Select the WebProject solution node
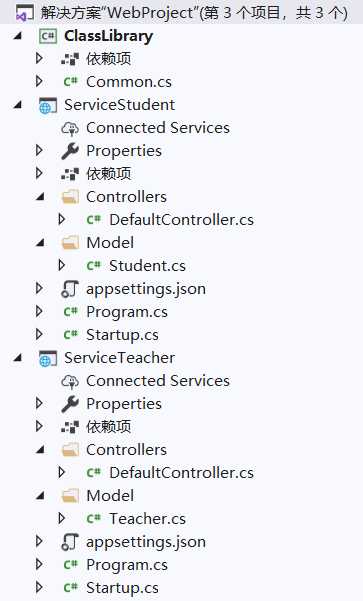Screen dimensions: 363x601 [x=194, y=13]
